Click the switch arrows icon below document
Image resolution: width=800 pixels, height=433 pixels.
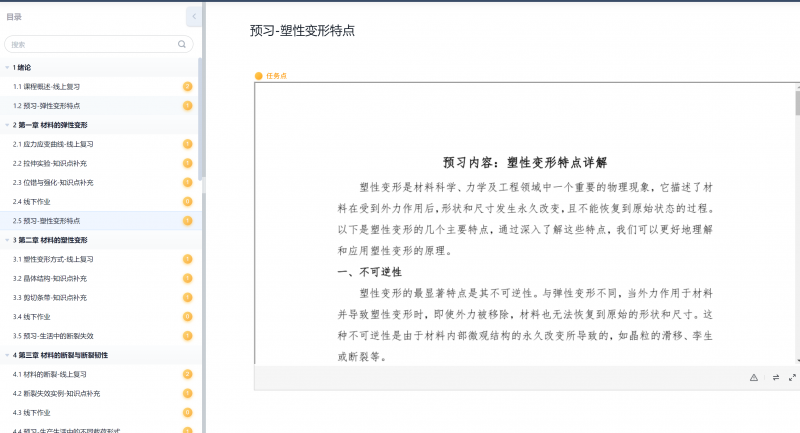pyautogui.click(x=776, y=378)
